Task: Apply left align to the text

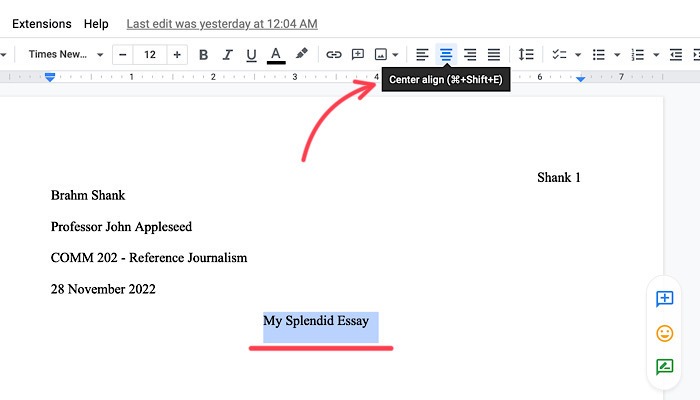Action: (x=422, y=54)
